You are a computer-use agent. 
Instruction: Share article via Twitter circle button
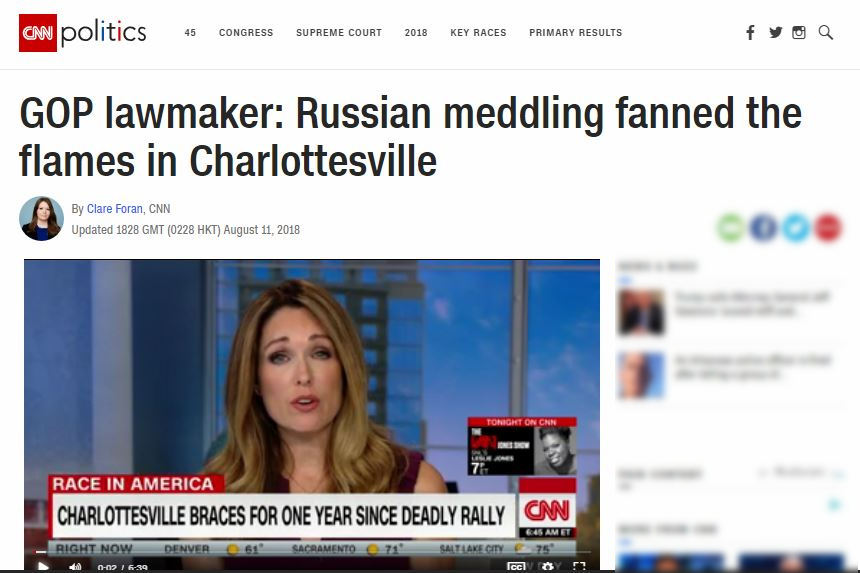(795, 228)
